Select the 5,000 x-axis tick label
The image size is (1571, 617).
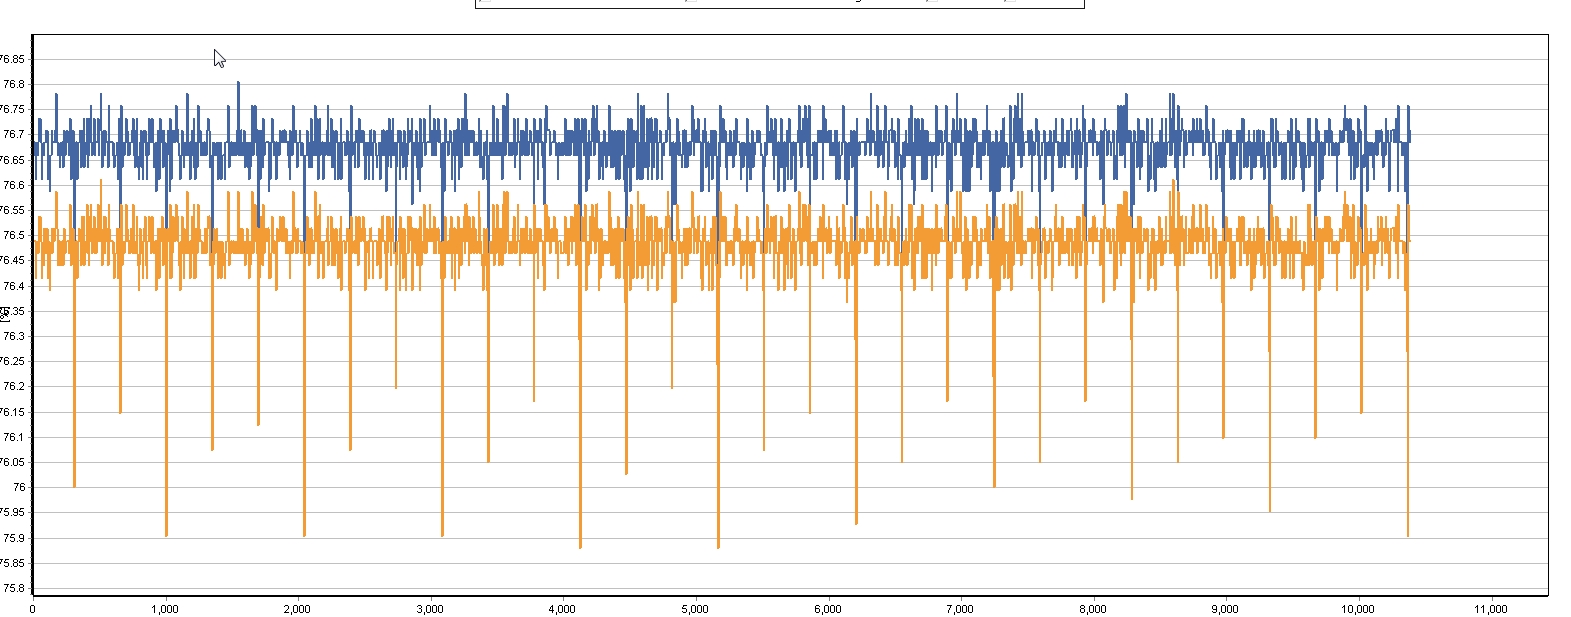(695, 609)
